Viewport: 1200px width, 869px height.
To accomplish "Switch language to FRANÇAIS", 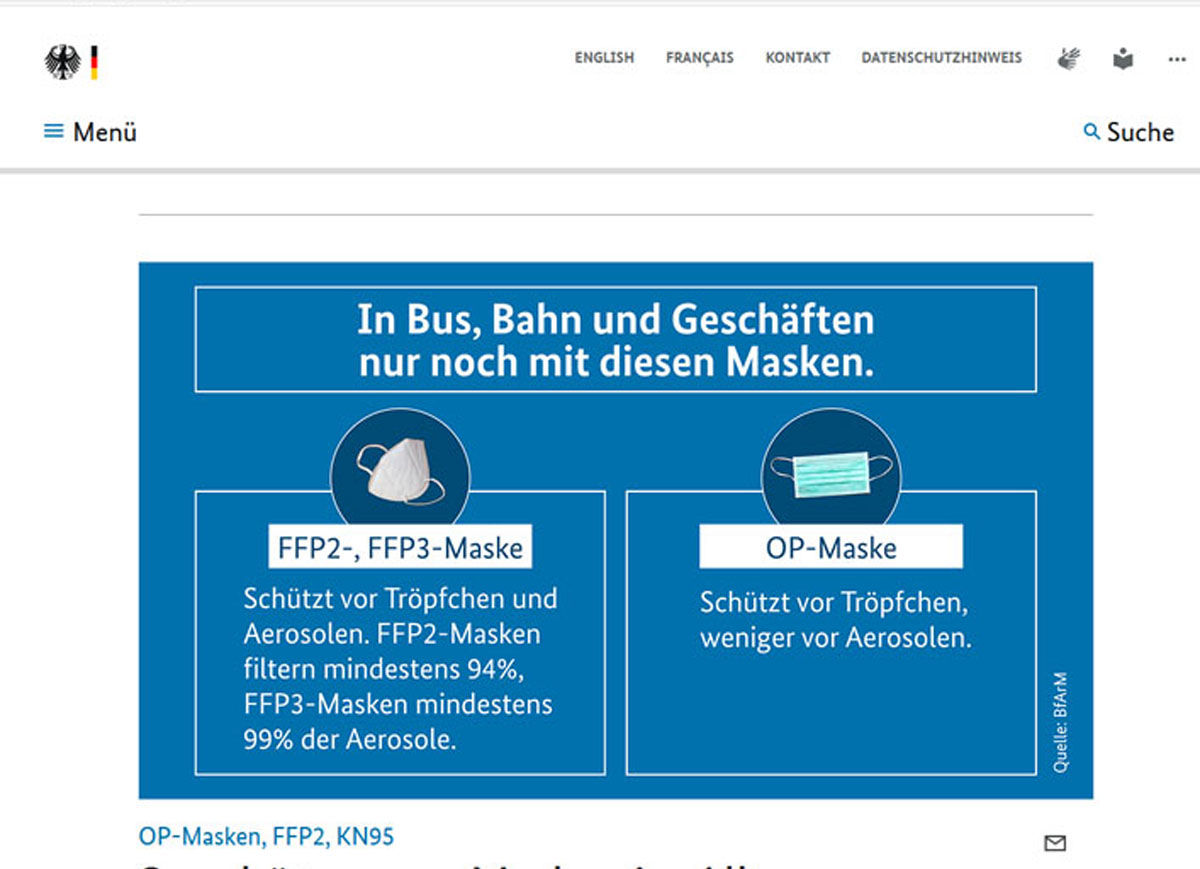I will click(x=699, y=58).
